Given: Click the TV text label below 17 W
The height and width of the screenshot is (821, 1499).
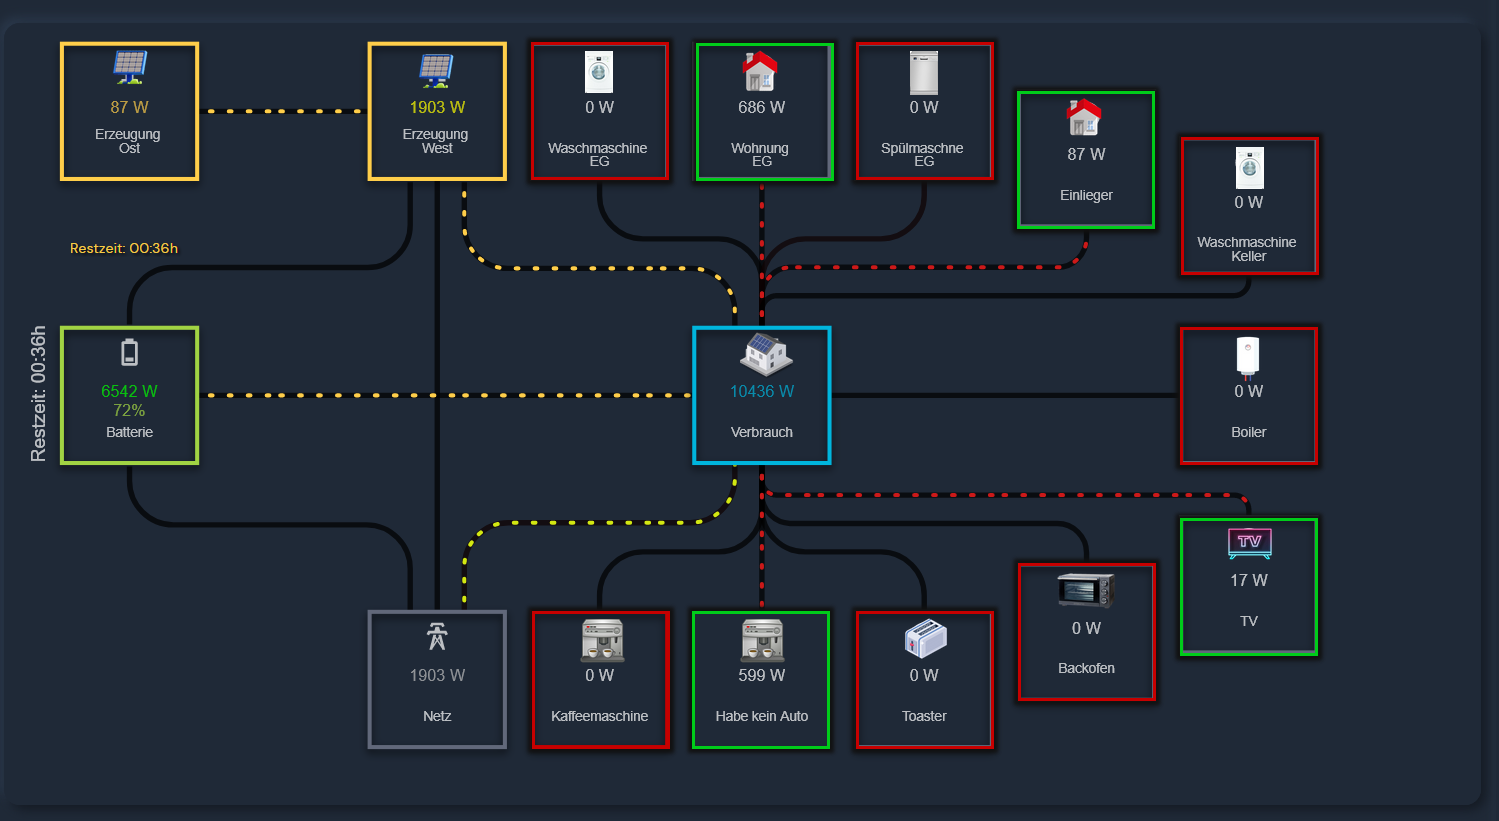Looking at the screenshot, I should [x=1249, y=621].
